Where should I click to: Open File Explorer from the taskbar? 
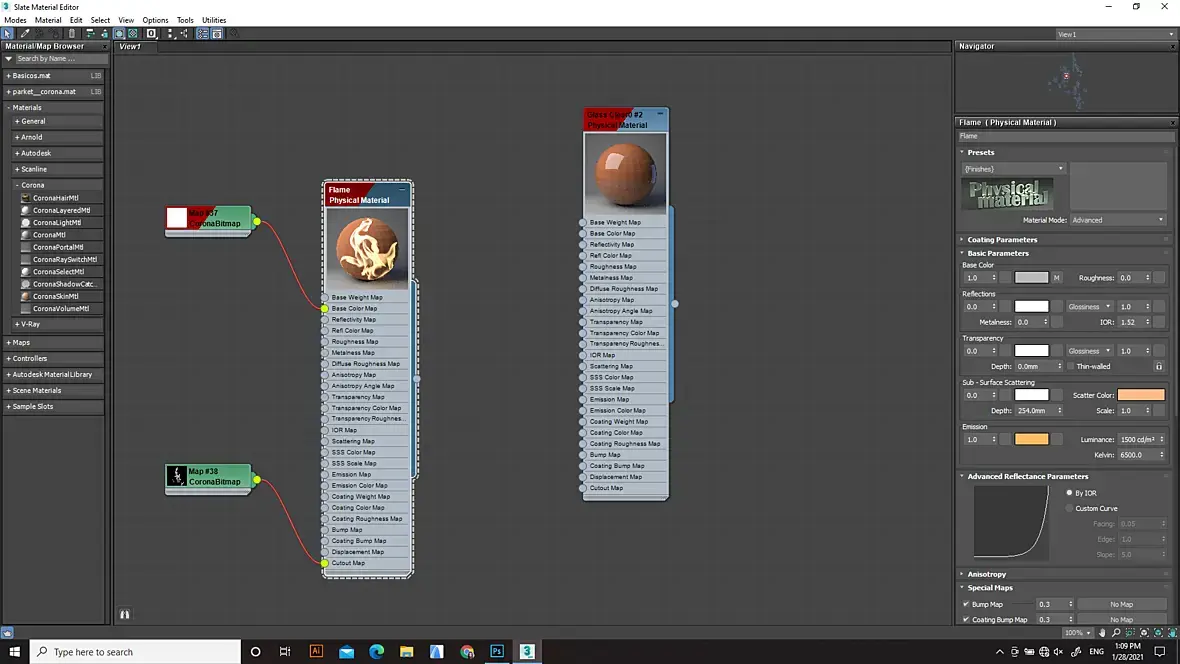point(406,651)
